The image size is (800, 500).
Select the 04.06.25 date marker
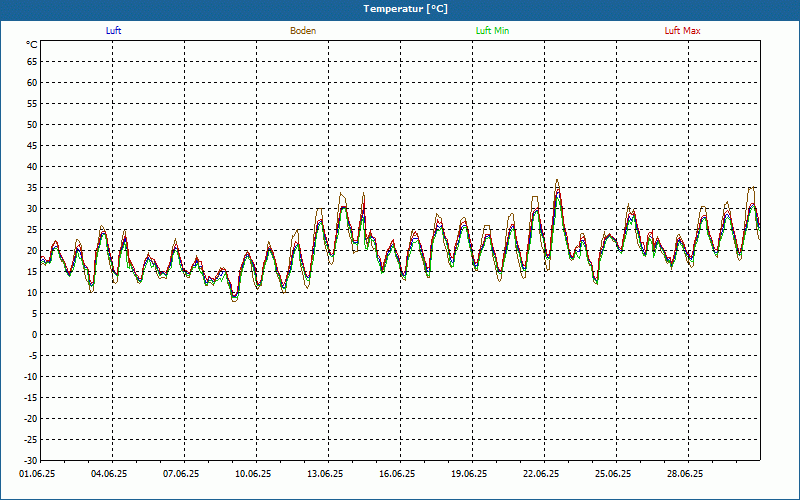pos(109,474)
